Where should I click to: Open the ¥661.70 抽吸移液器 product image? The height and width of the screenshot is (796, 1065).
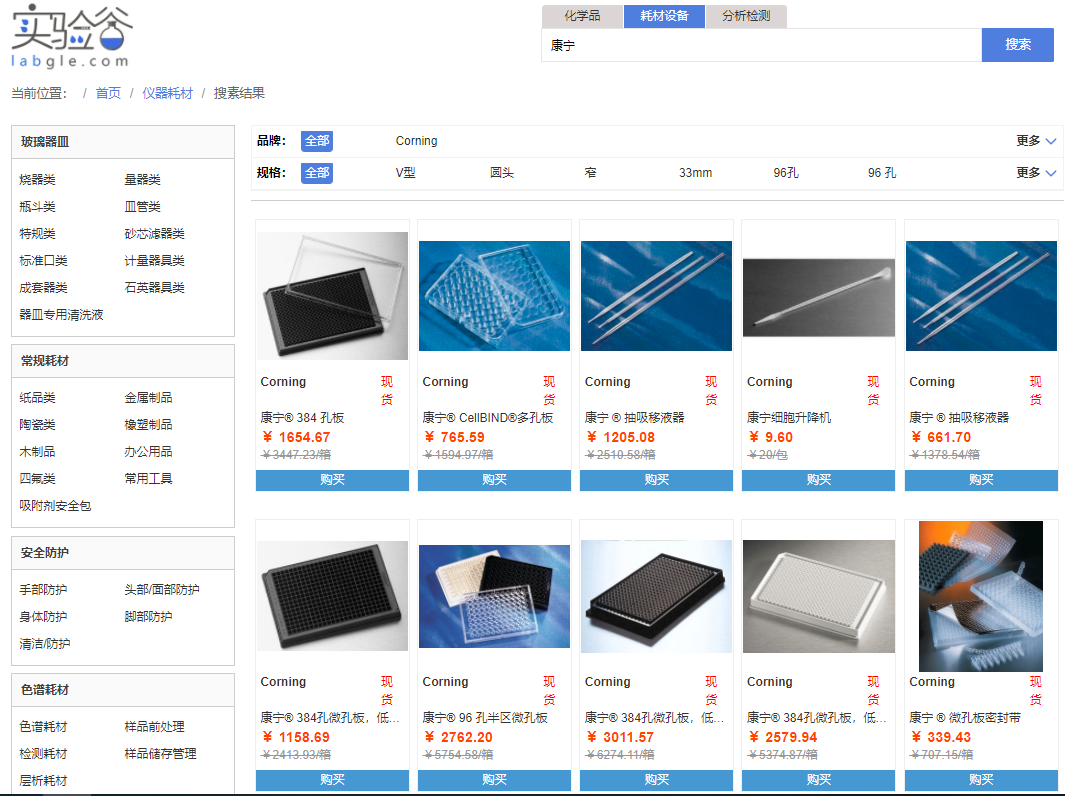(981, 295)
